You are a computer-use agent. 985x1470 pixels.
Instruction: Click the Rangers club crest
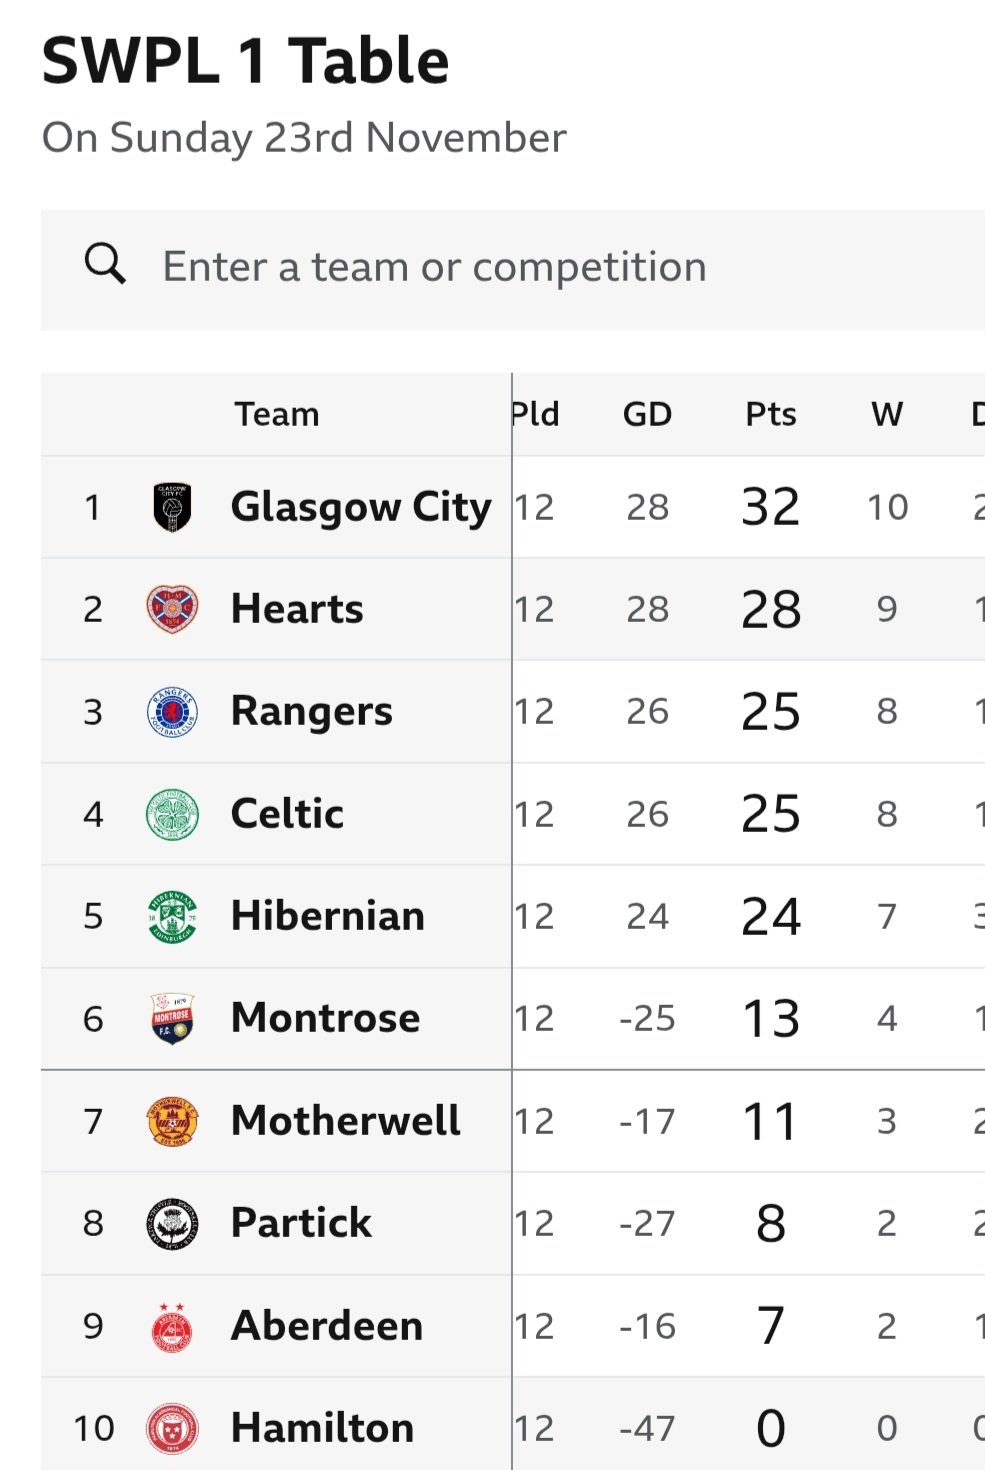(x=172, y=712)
